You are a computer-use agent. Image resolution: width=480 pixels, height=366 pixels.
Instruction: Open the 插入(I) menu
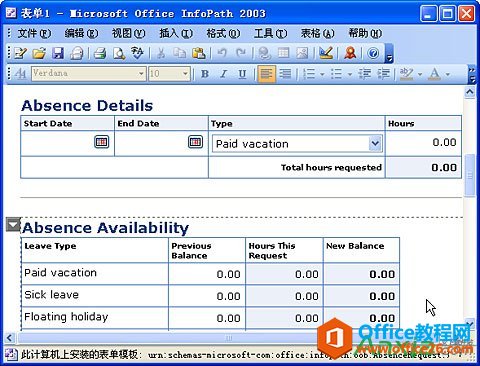[176, 33]
